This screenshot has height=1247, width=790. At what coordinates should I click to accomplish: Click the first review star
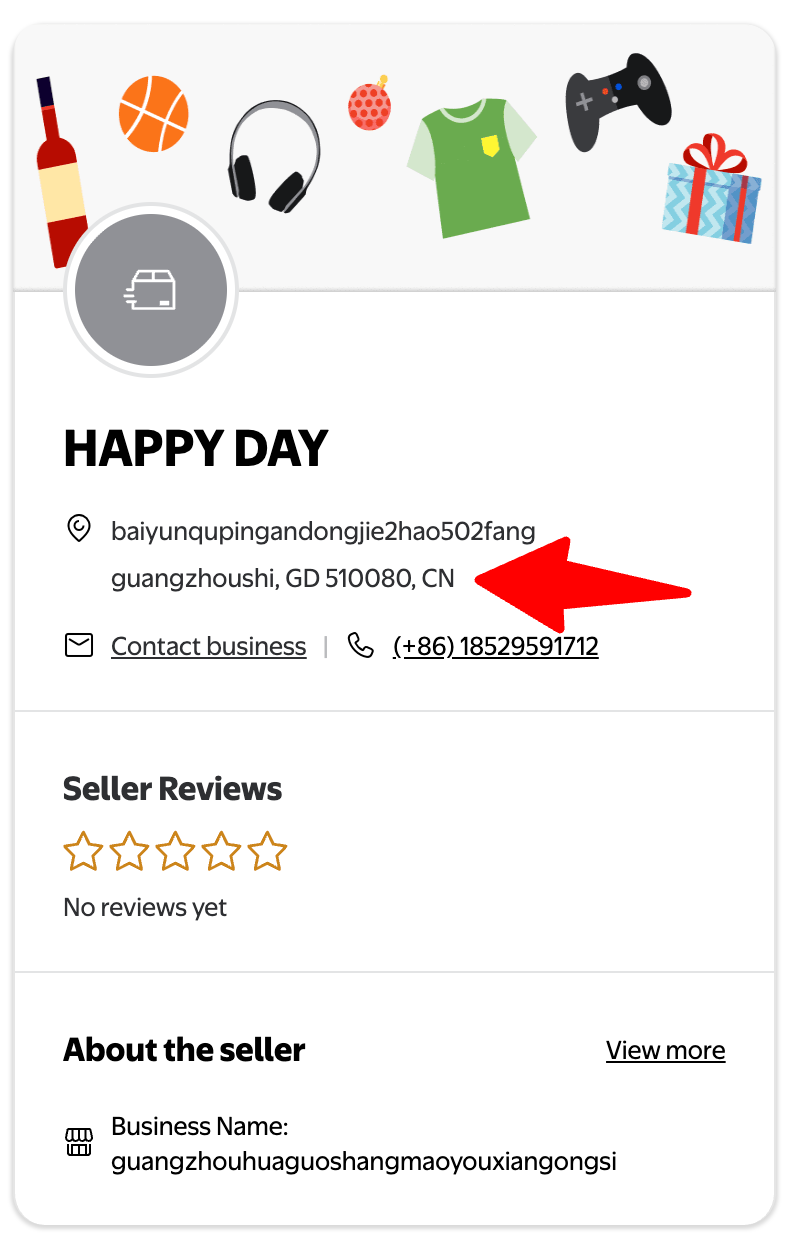click(83, 852)
